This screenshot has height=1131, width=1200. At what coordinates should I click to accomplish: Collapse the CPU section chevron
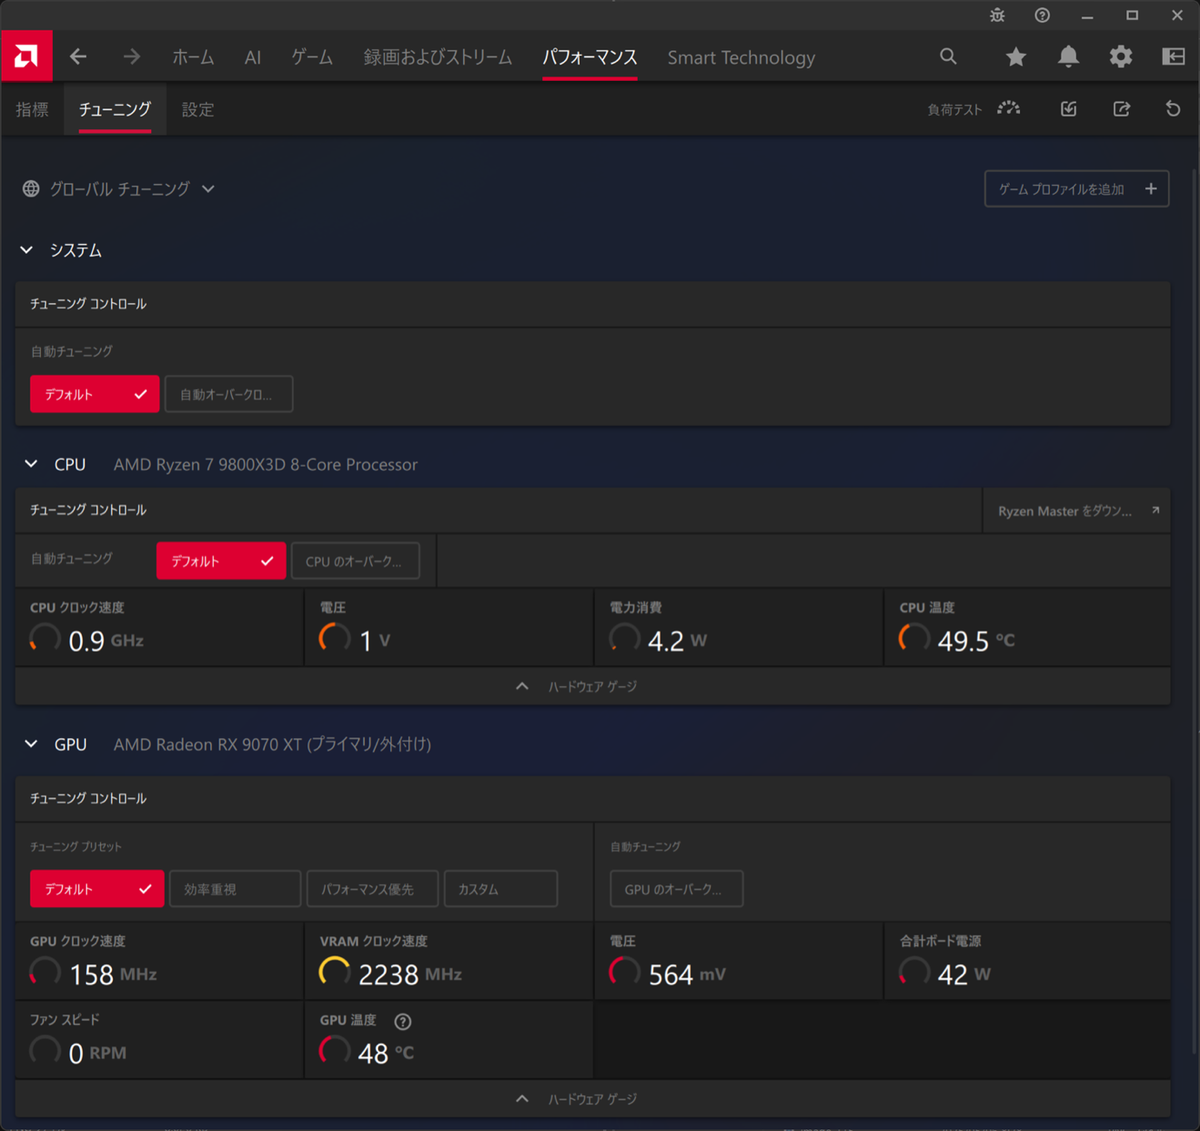31,464
